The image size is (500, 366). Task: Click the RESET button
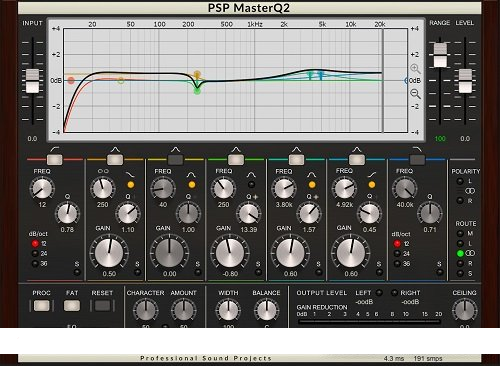point(102,305)
